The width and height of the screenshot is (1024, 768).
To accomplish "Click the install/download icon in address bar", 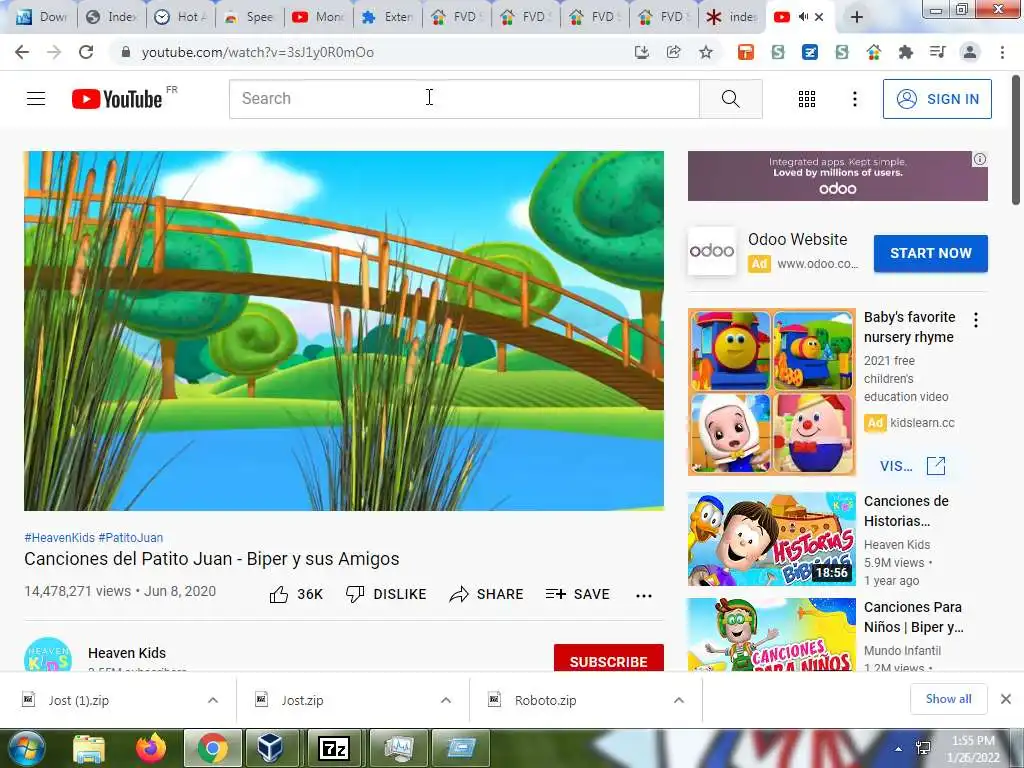I will (642, 52).
